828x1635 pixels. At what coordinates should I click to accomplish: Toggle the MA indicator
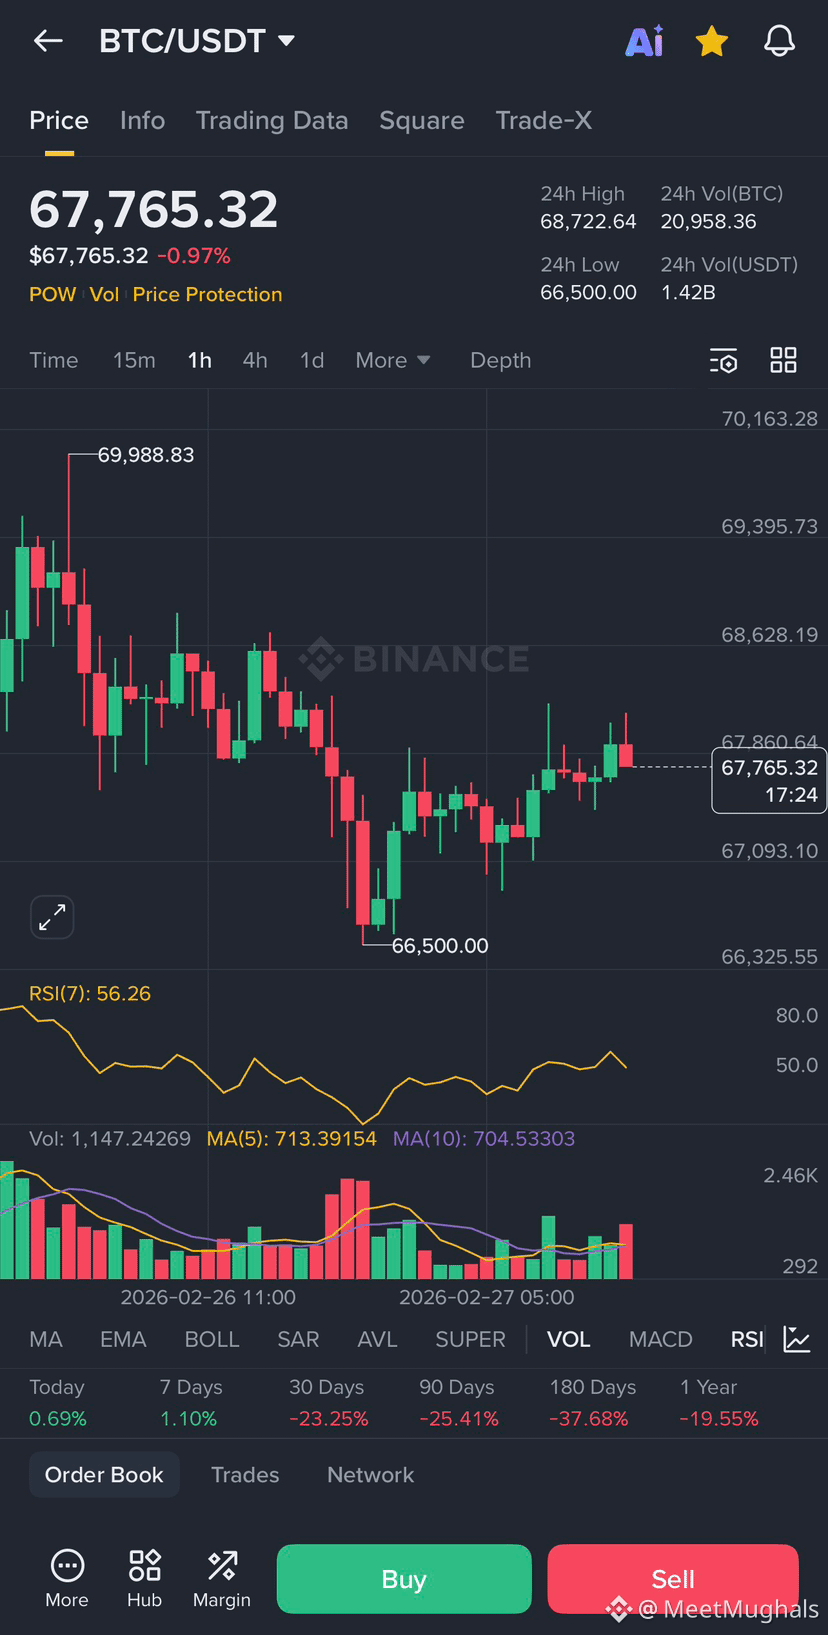point(46,1339)
